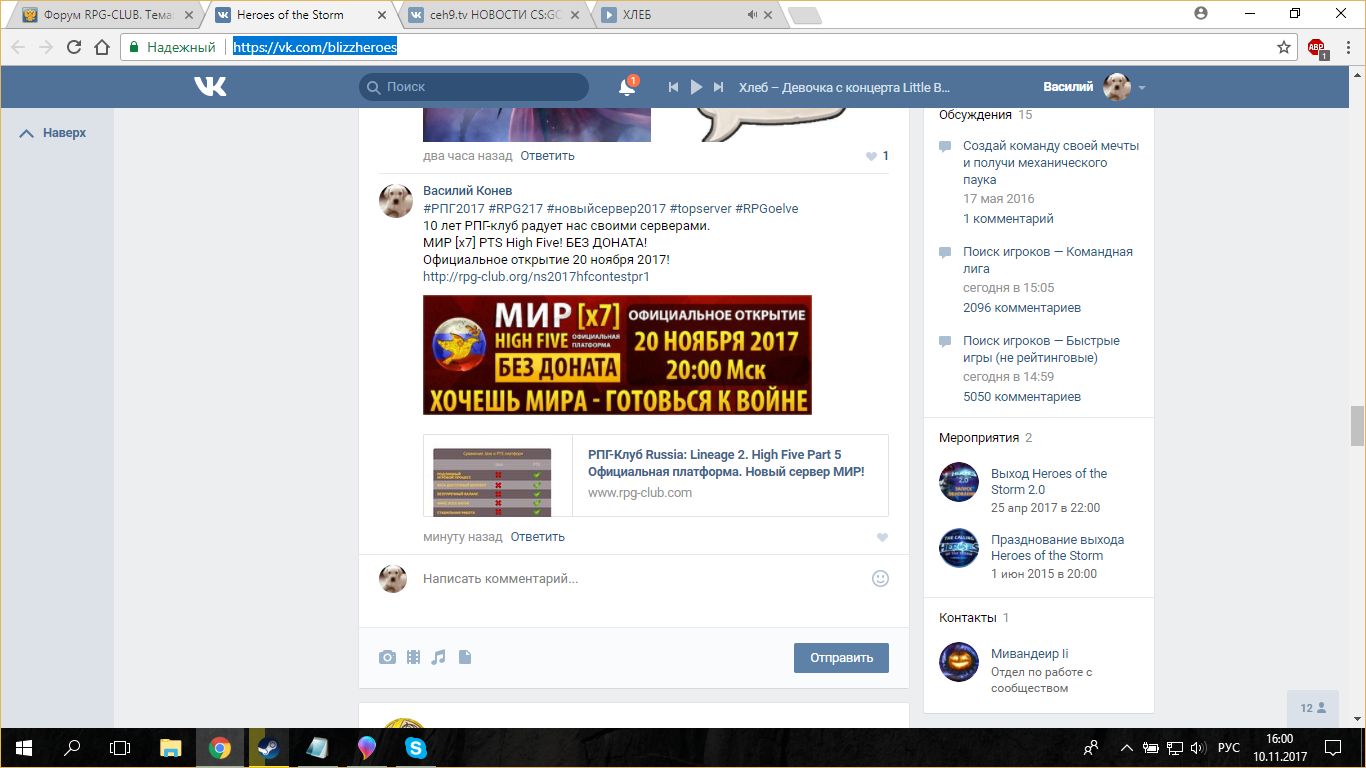Go back in browser history
Image resolution: width=1366 pixels, height=768 pixels.
pos(18,47)
